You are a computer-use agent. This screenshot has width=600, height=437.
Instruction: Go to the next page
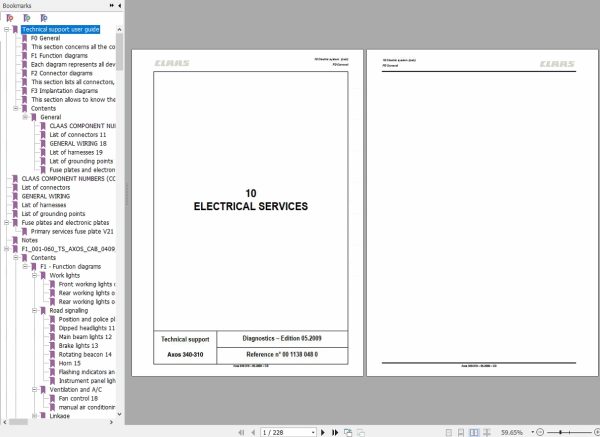[323, 432]
